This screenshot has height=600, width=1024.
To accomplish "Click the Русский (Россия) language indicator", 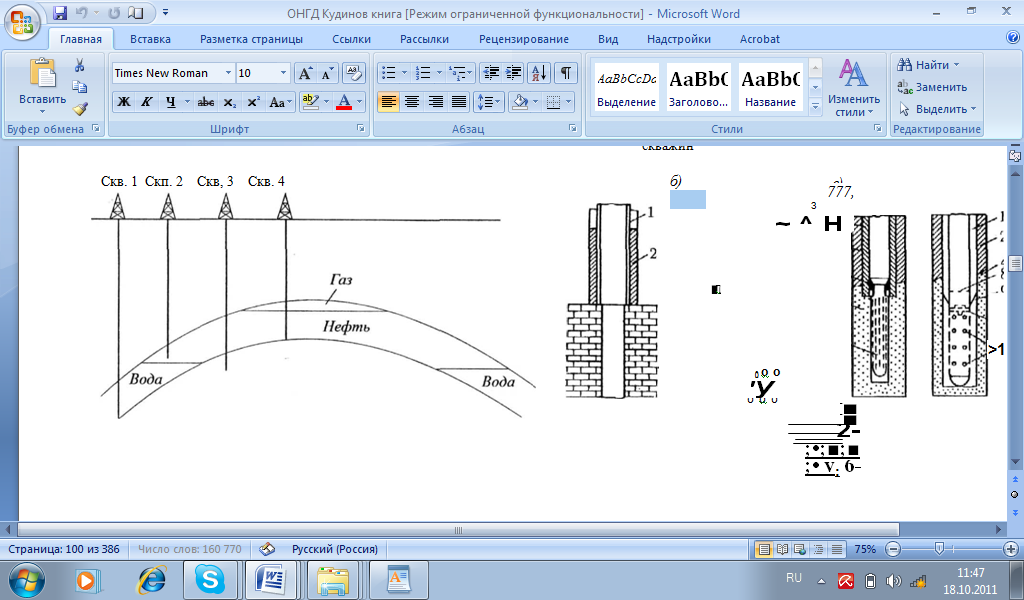I will coord(334,549).
